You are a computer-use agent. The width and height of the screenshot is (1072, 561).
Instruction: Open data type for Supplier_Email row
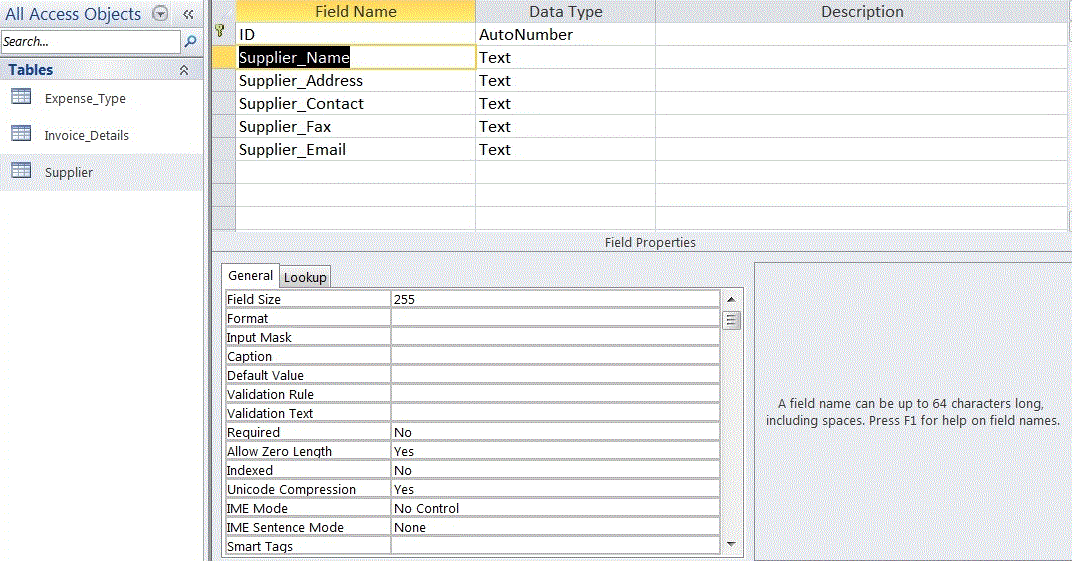565,150
